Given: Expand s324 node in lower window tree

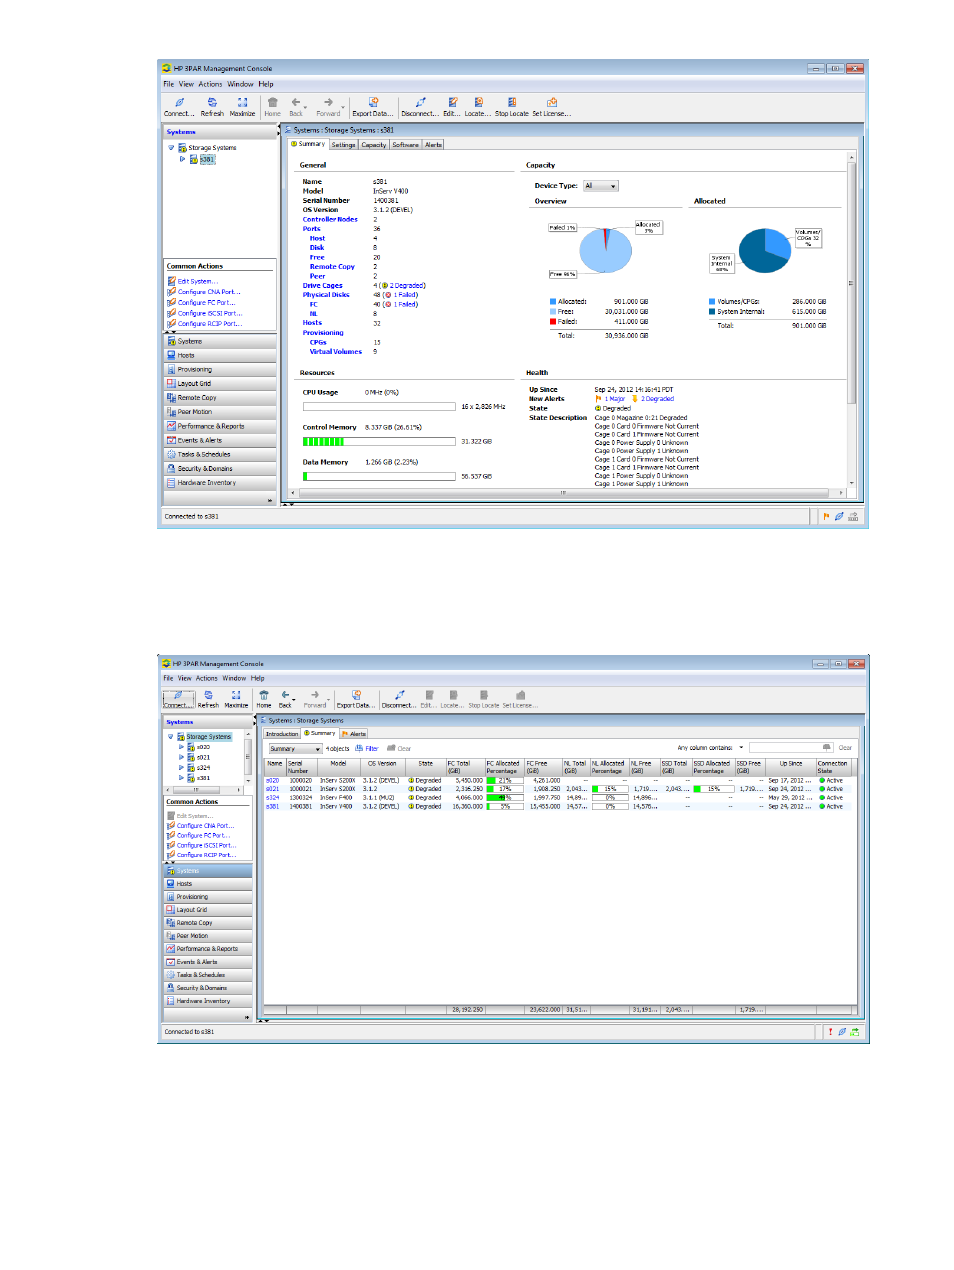Looking at the screenshot, I should point(181,767).
